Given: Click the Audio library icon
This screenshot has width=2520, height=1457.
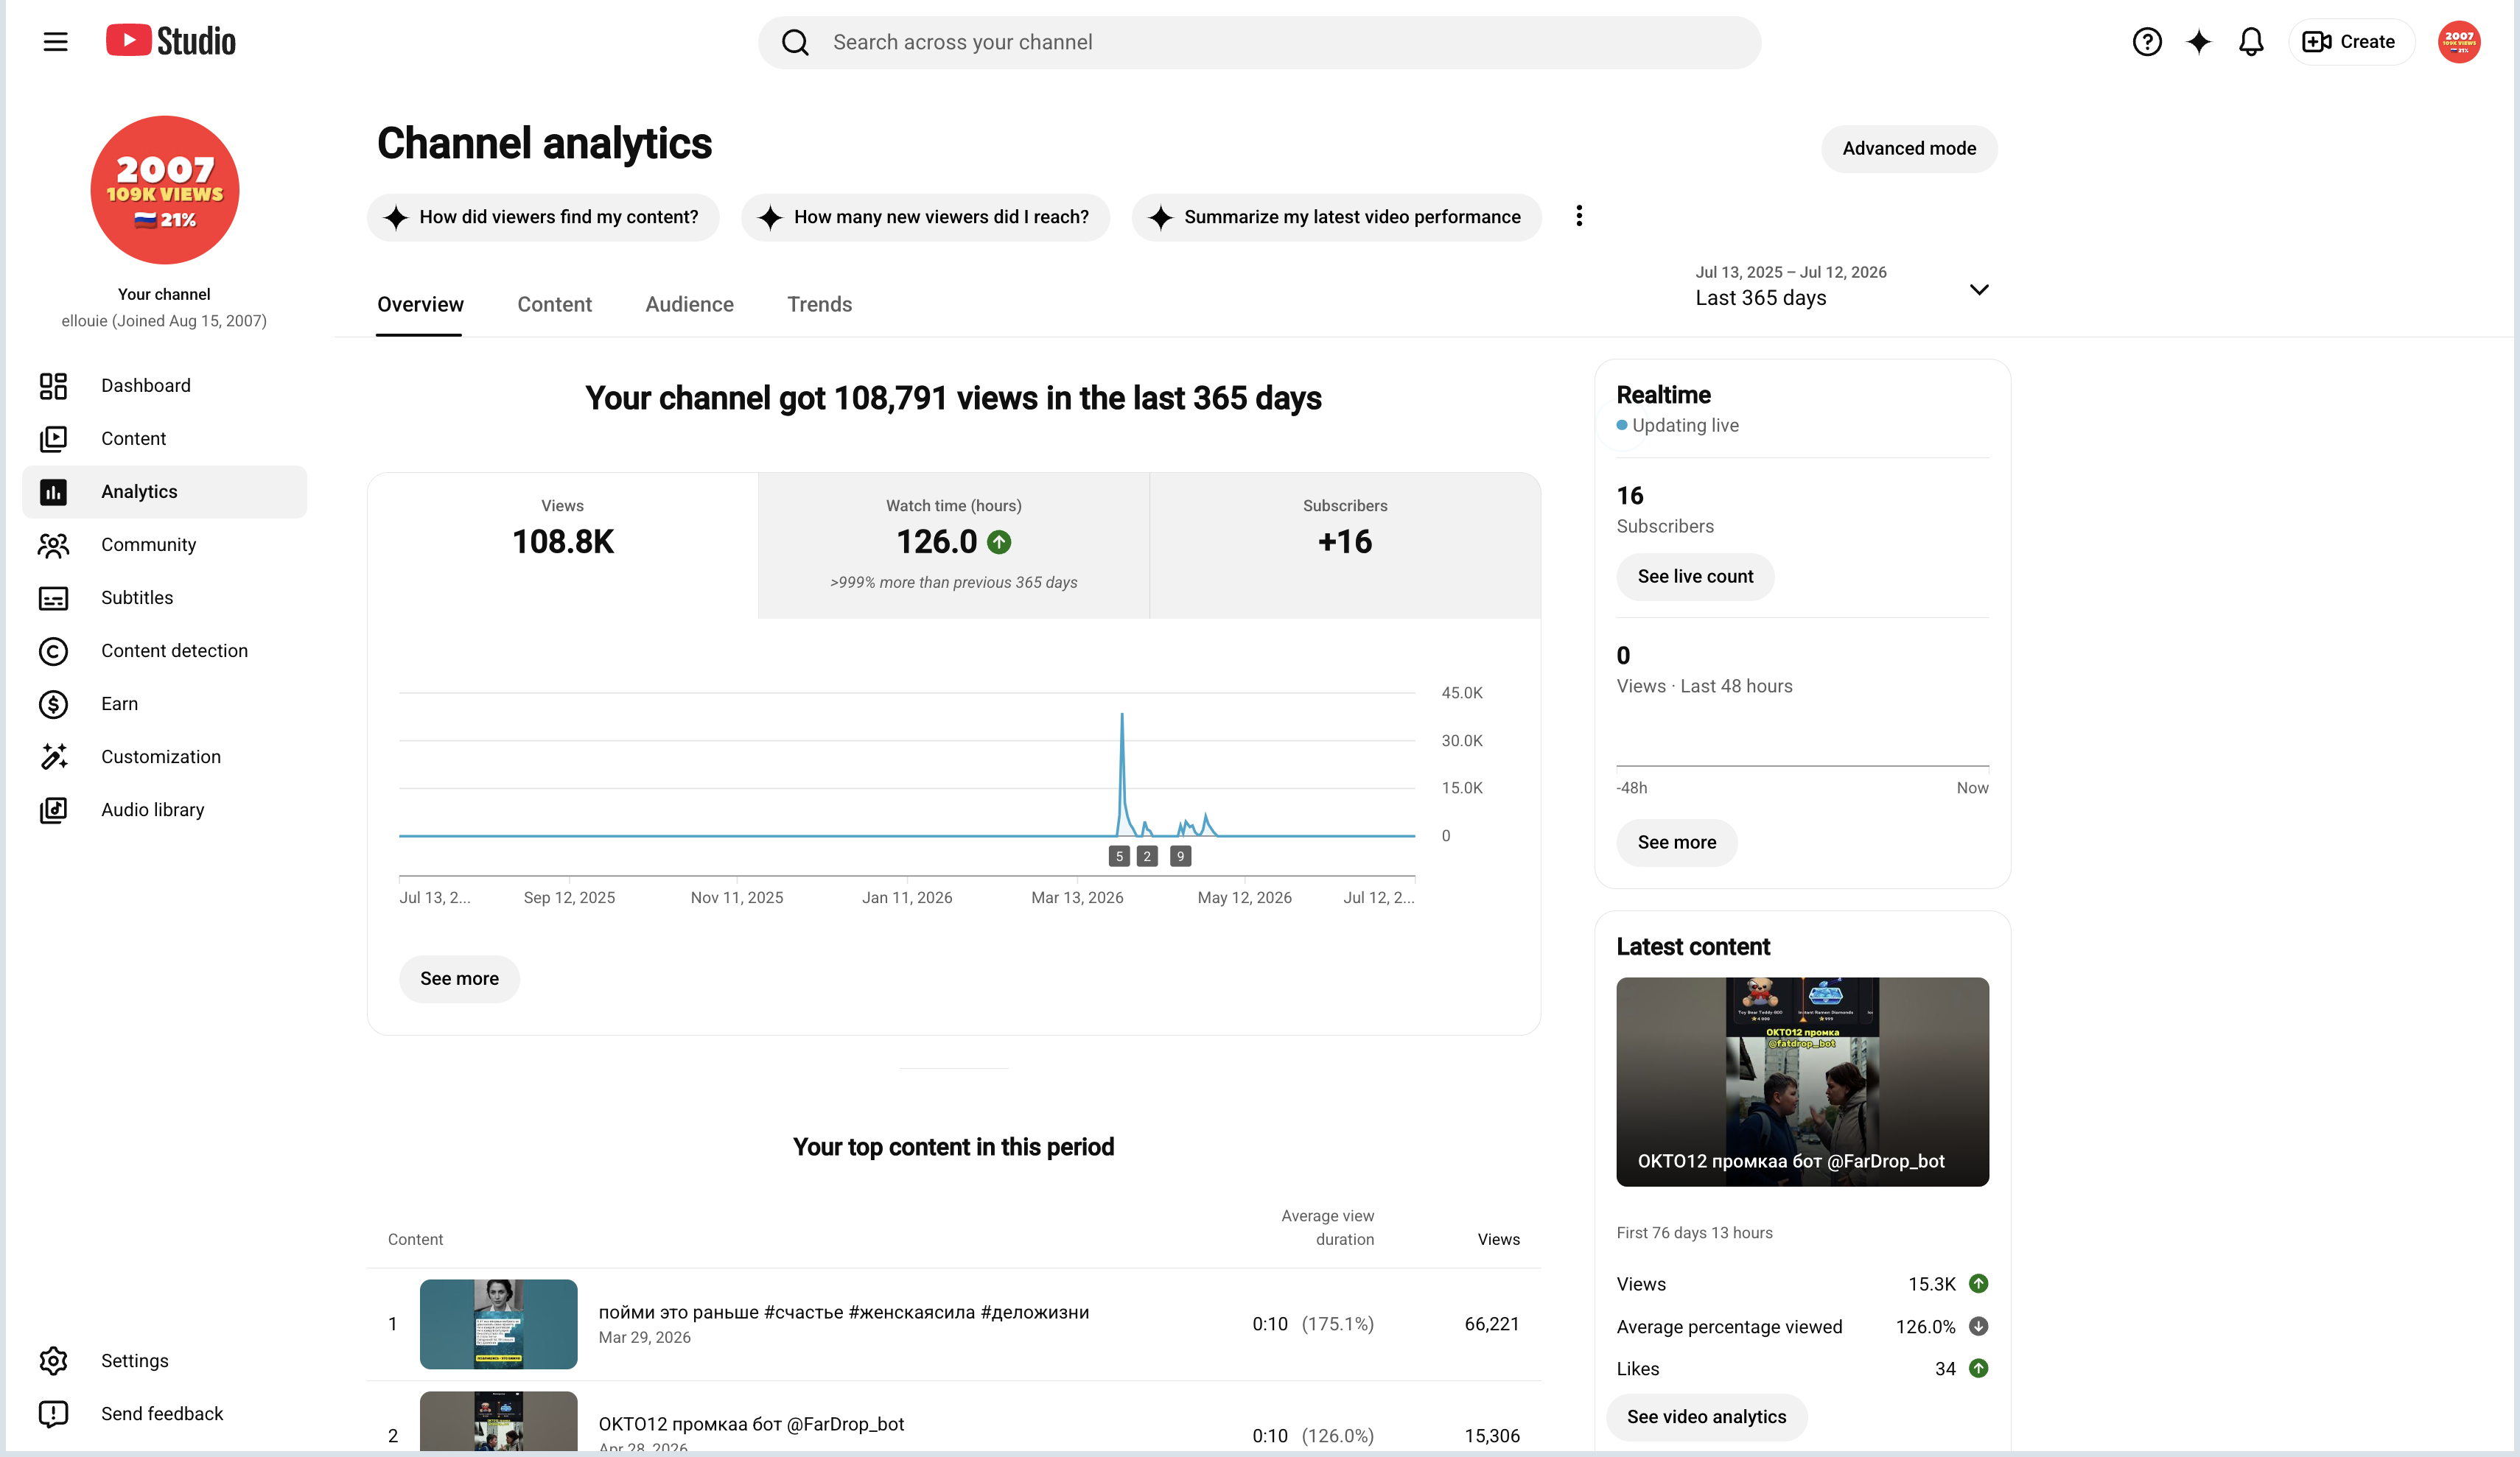Looking at the screenshot, I should coord(53,810).
